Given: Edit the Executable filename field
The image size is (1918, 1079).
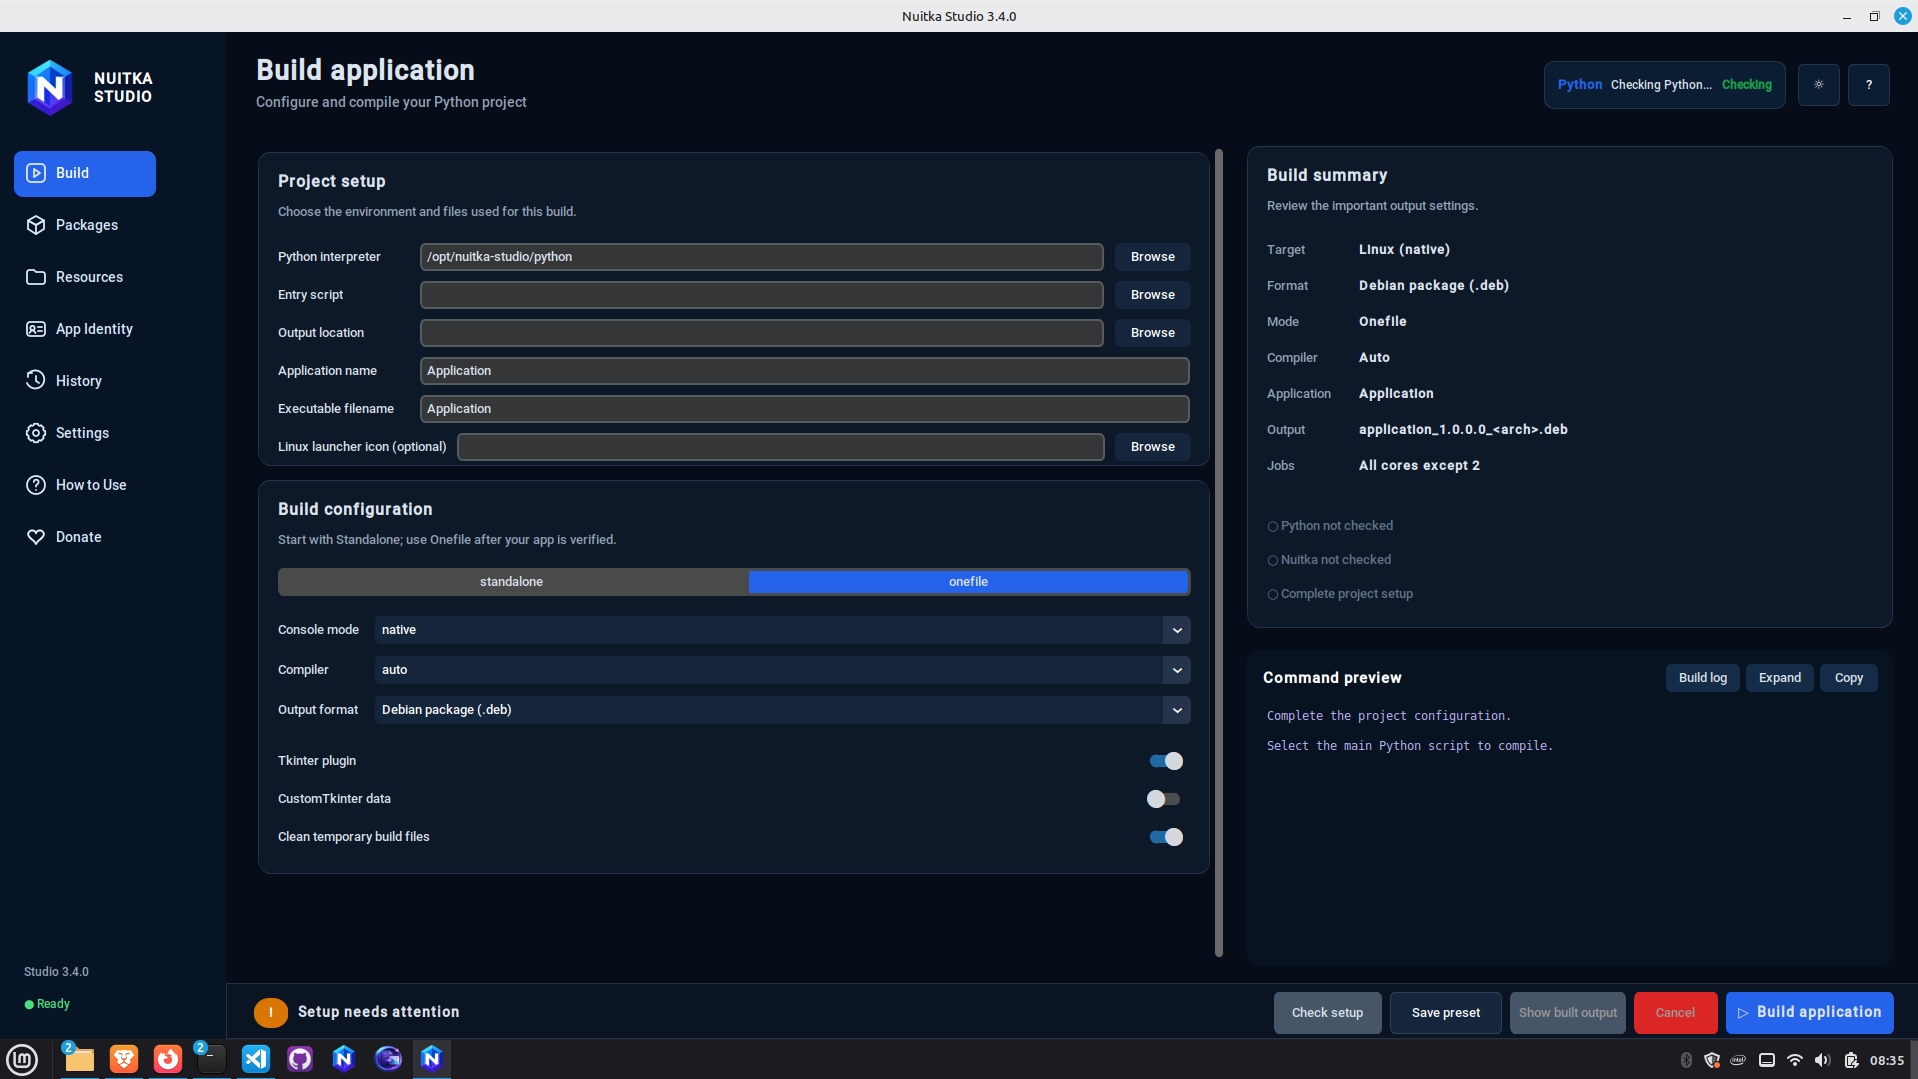Looking at the screenshot, I should pos(804,409).
